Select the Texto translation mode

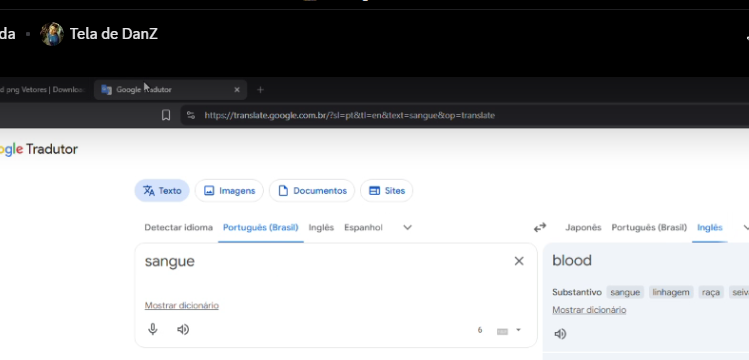coord(162,191)
